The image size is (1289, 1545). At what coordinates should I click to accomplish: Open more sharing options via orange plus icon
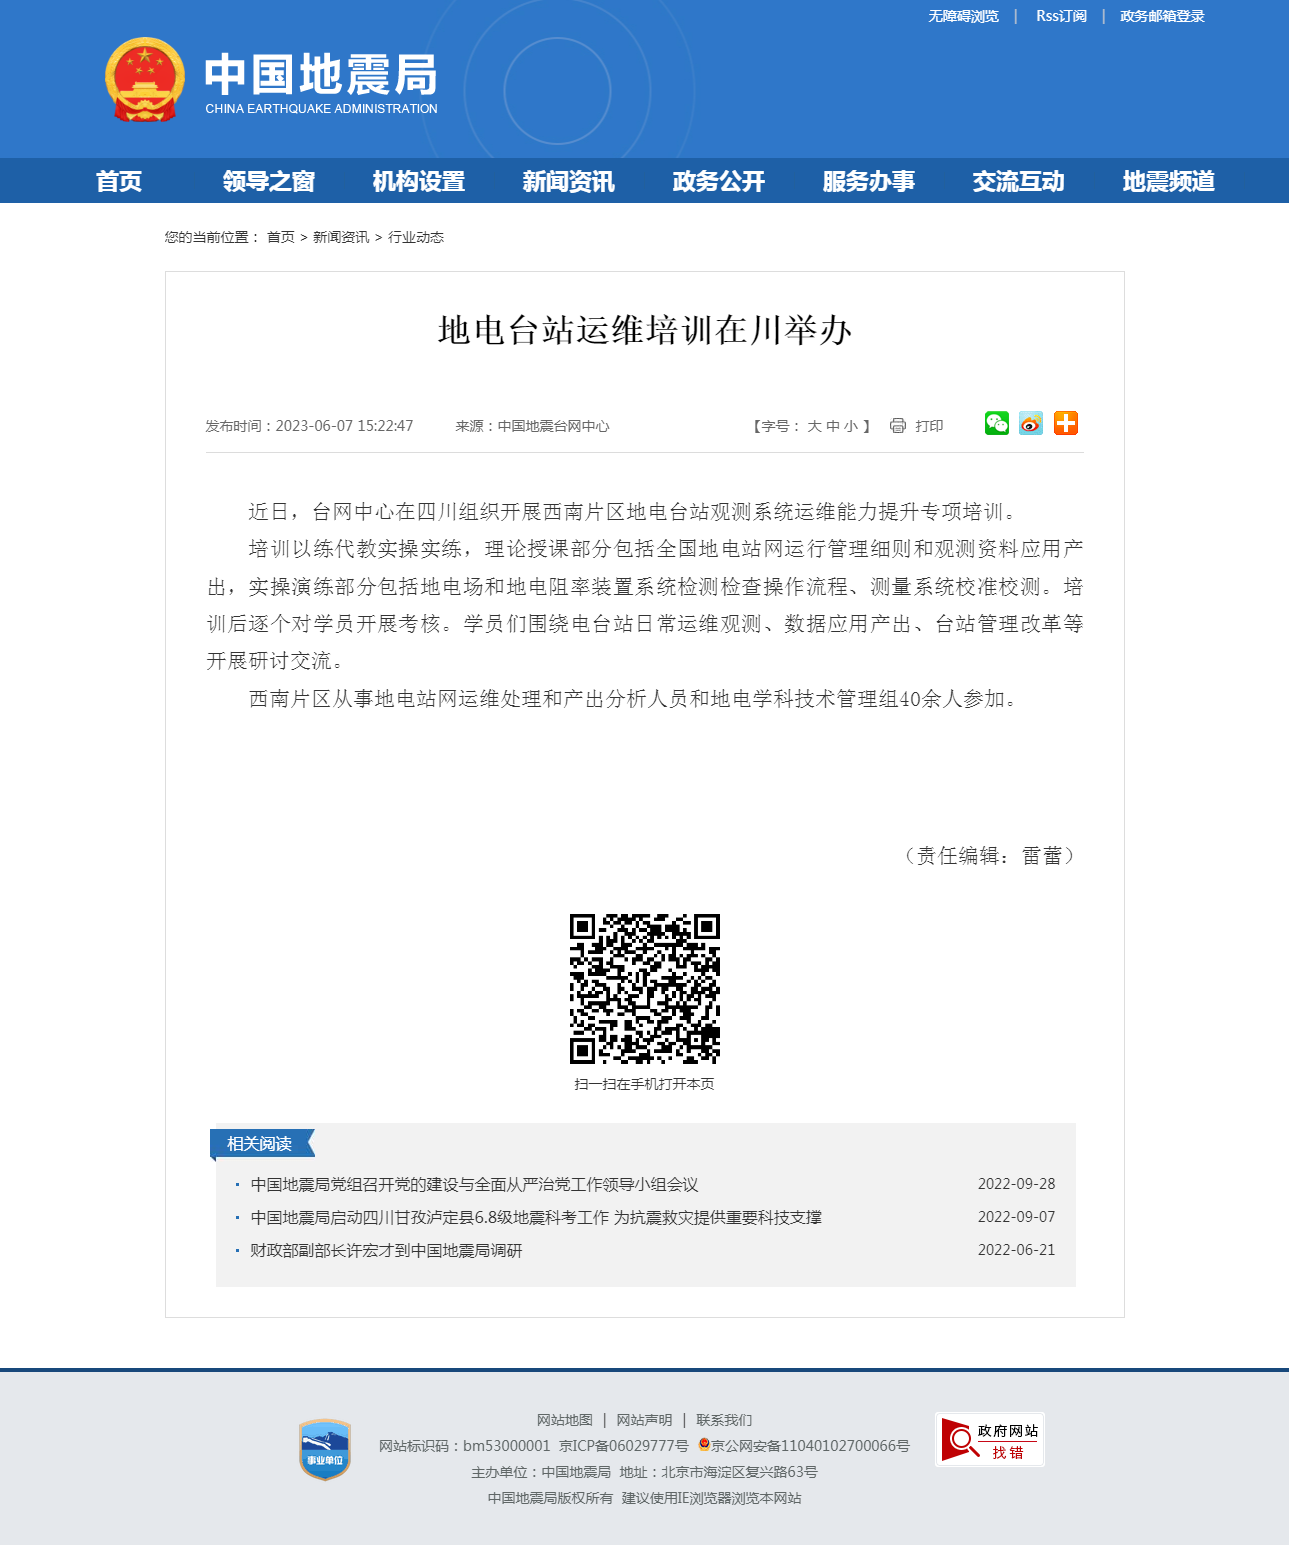[x=1066, y=424]
